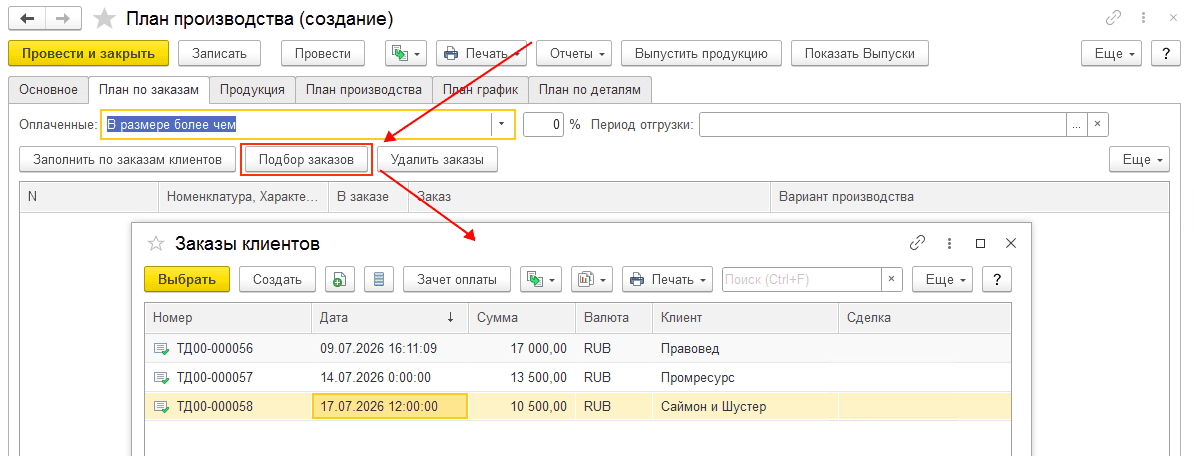Screen dimensions: 1194x456
Task: Add План производства to favorites star
Action: click(103, 18)
